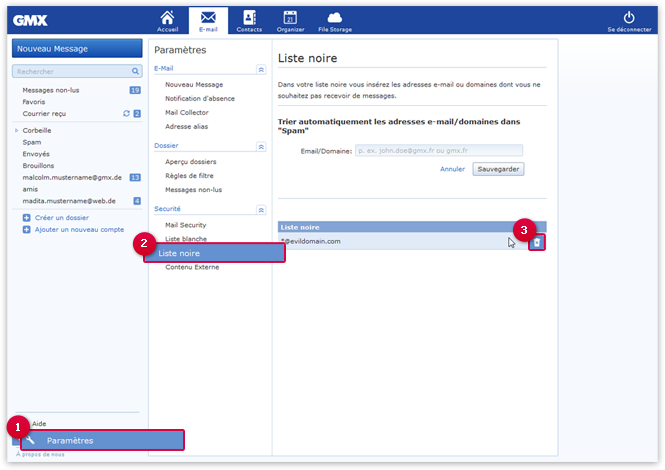This screenshot has width=665, height=470.
Task: Open the Contacts section
Action: [x=249, y=21]
